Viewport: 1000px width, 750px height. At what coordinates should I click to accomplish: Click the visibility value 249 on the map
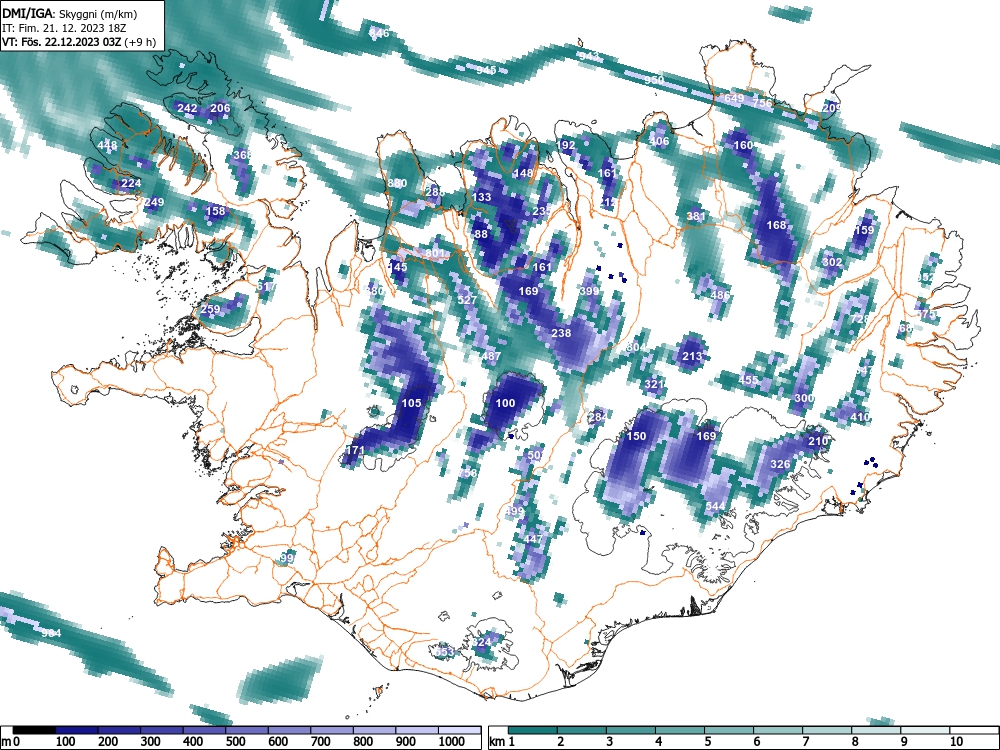pos(154,202)
